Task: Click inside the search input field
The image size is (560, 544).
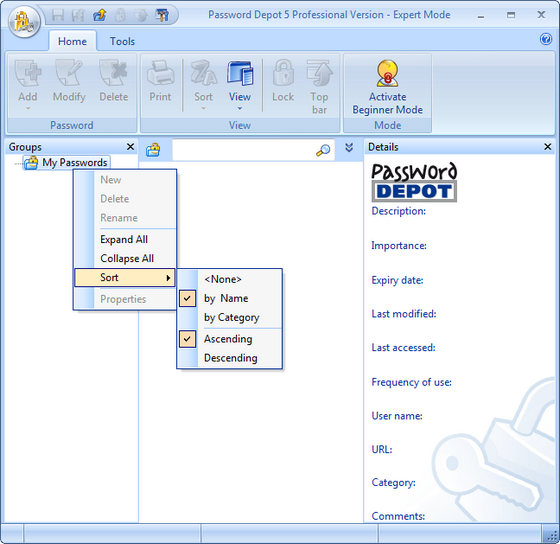Action: point(244,150)
